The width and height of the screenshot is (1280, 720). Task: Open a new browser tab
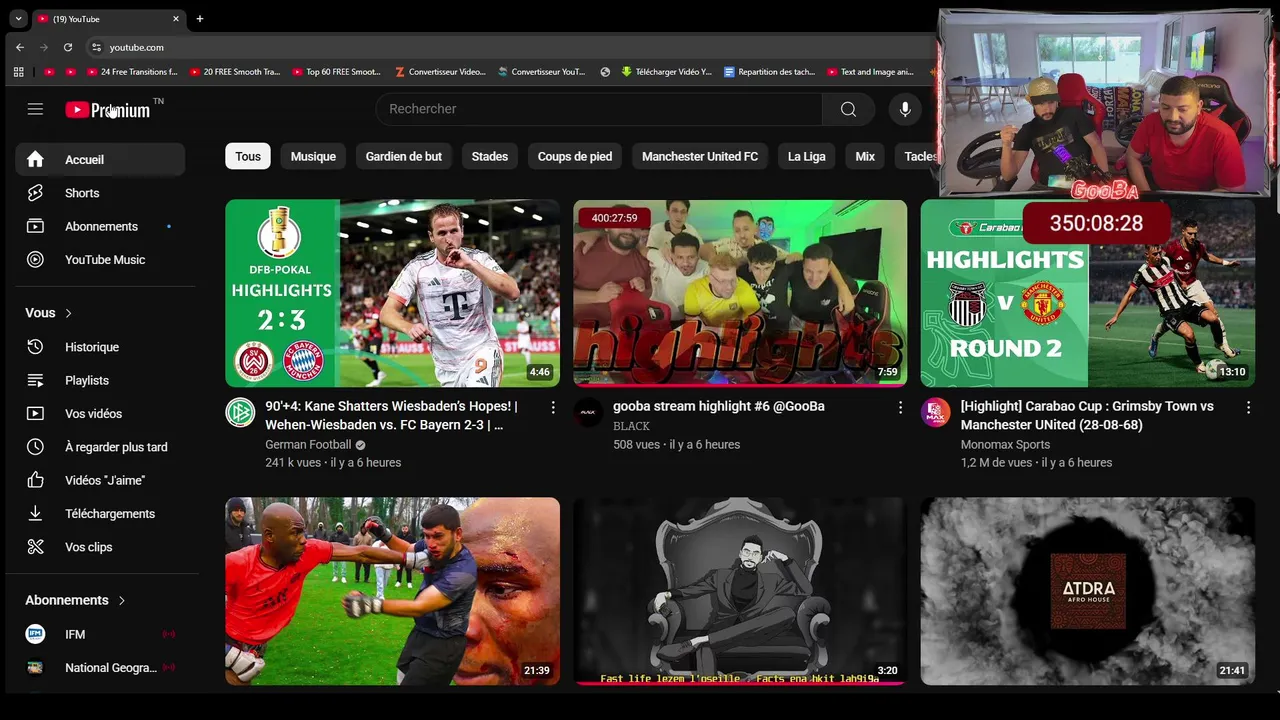[200, 18]
